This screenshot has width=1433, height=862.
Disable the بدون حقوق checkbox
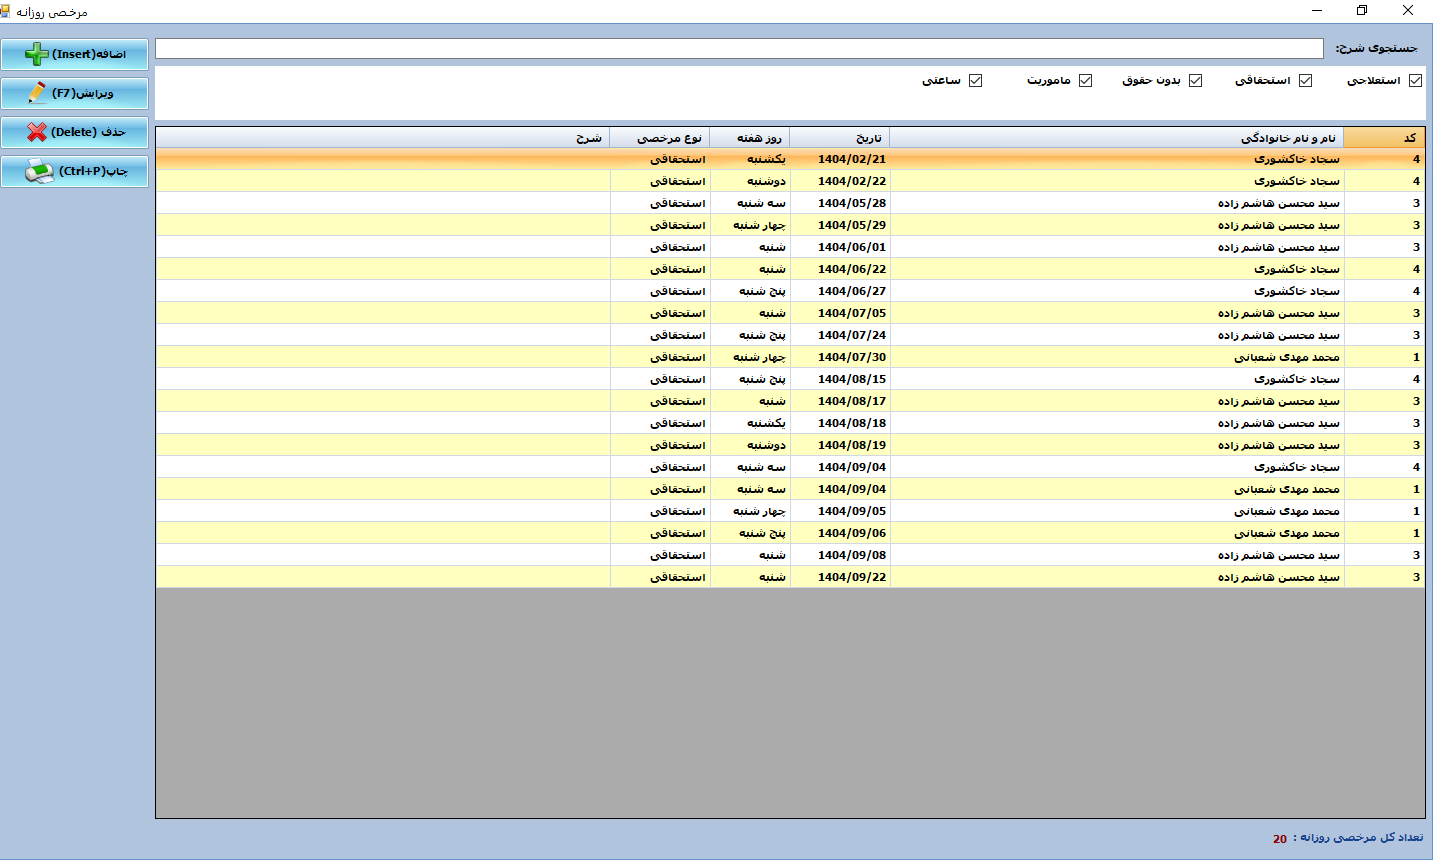[1195, 81]
